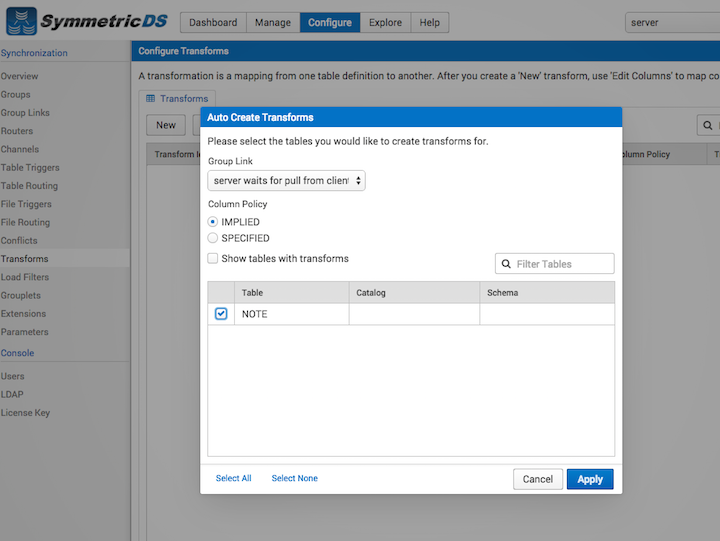Open Users in the sidebar
The image size is (720, 541).
tap(12, 376)
